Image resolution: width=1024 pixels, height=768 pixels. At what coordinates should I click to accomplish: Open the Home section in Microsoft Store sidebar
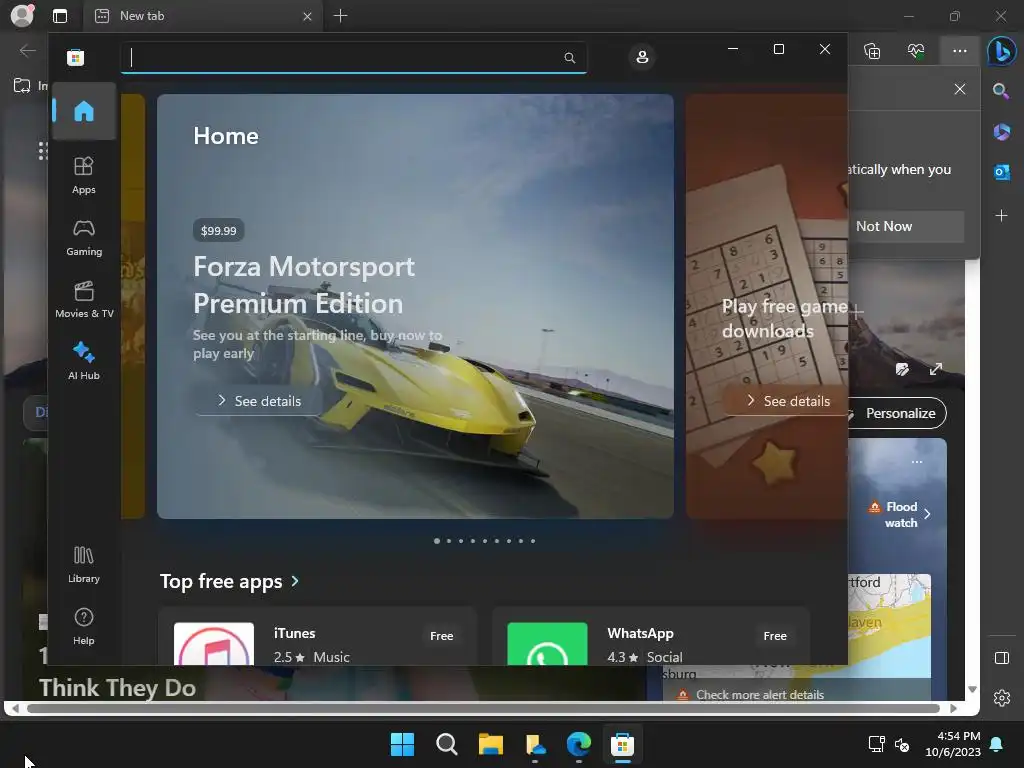coord(84,111)
